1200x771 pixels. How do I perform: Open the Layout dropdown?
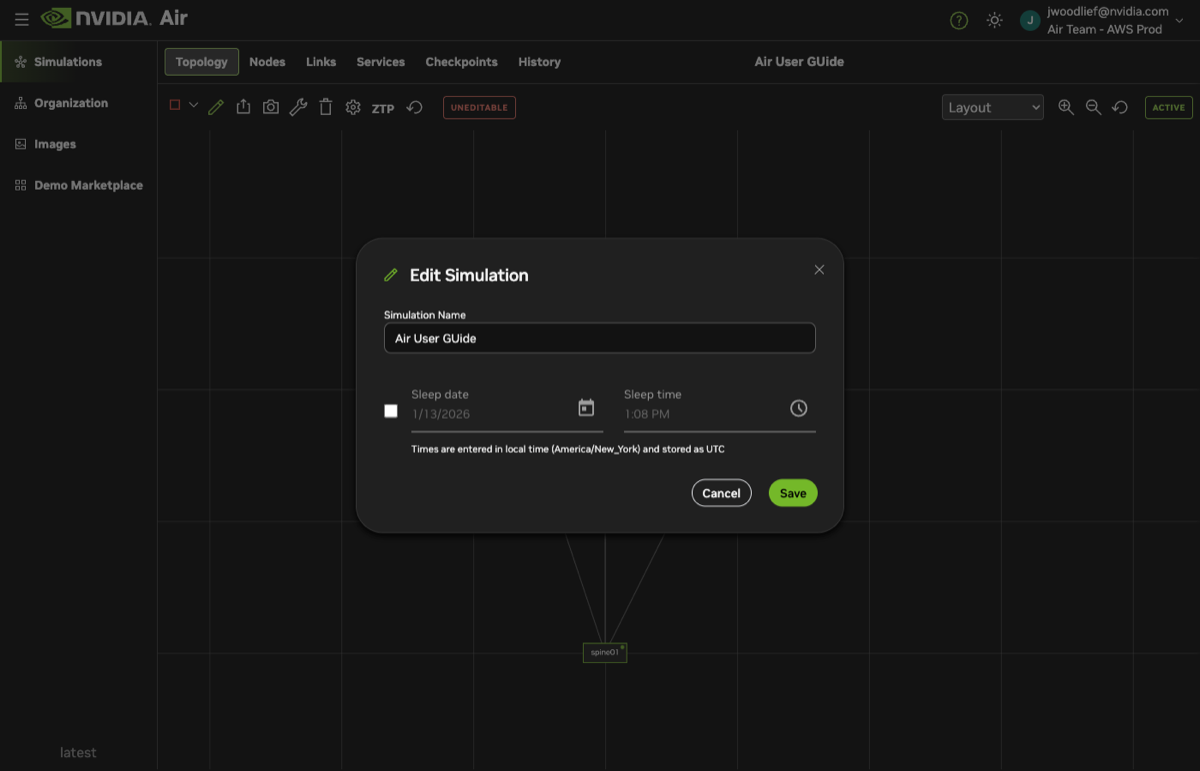[x=992, y=108]
